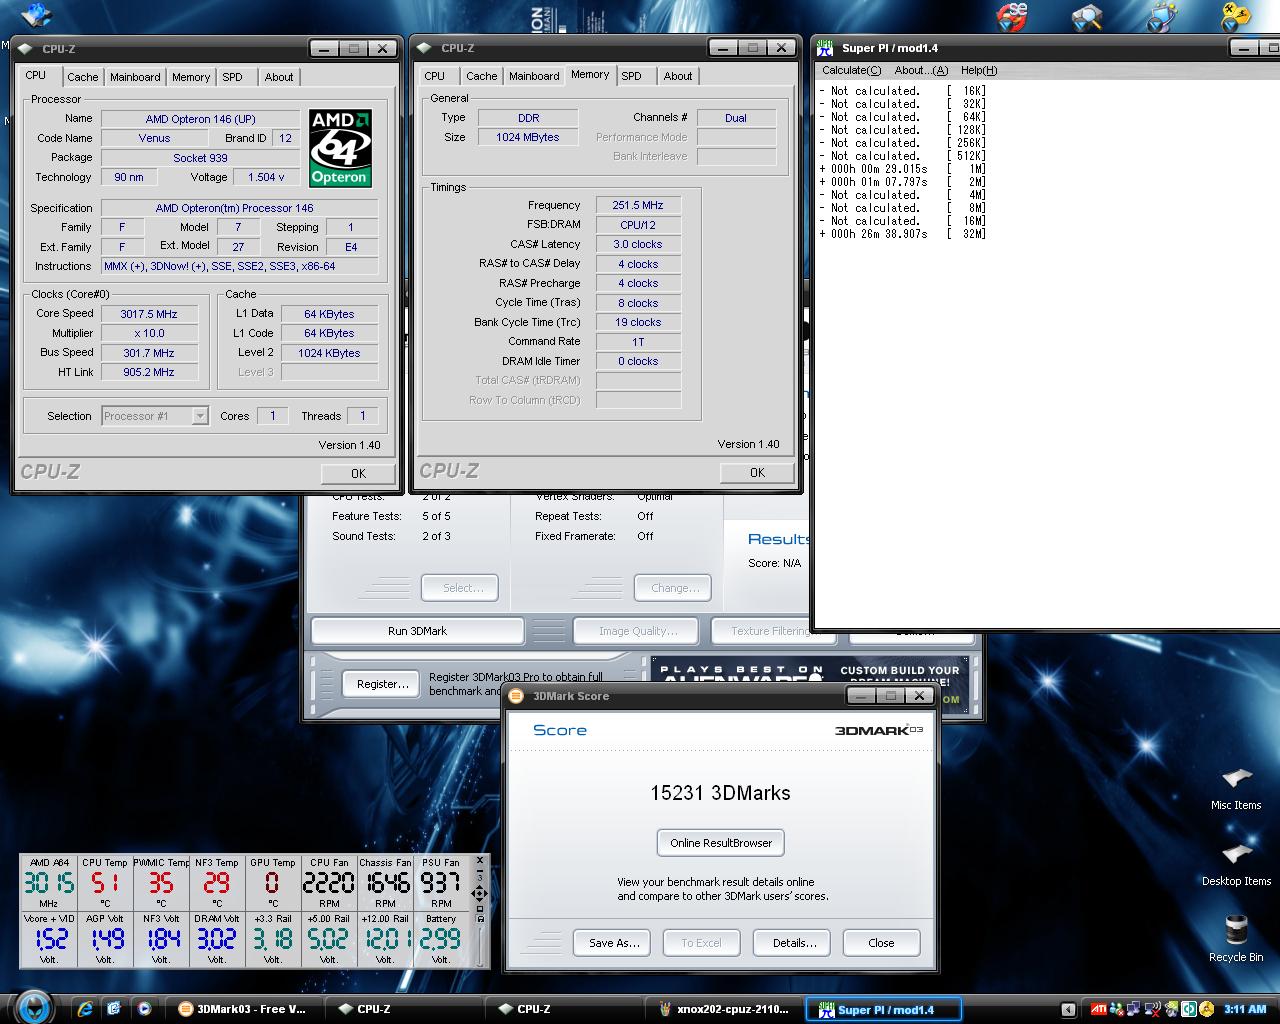
Task: Click the Change... settings button in 3DMark03
Action: pos(675,588)
